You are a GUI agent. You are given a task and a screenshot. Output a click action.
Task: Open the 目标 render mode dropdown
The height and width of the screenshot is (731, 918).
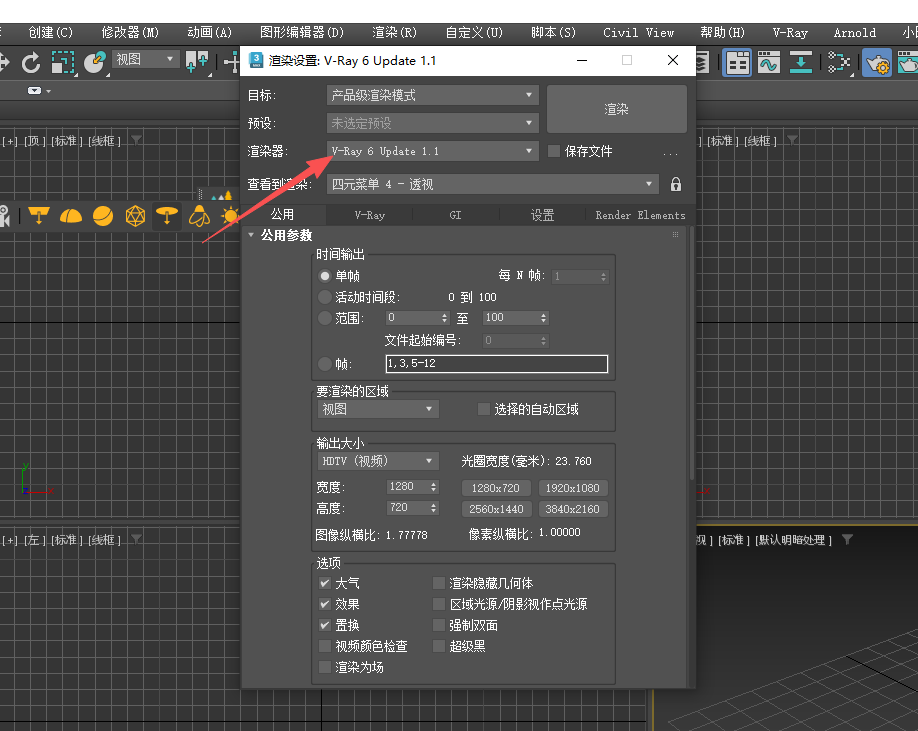432,95
